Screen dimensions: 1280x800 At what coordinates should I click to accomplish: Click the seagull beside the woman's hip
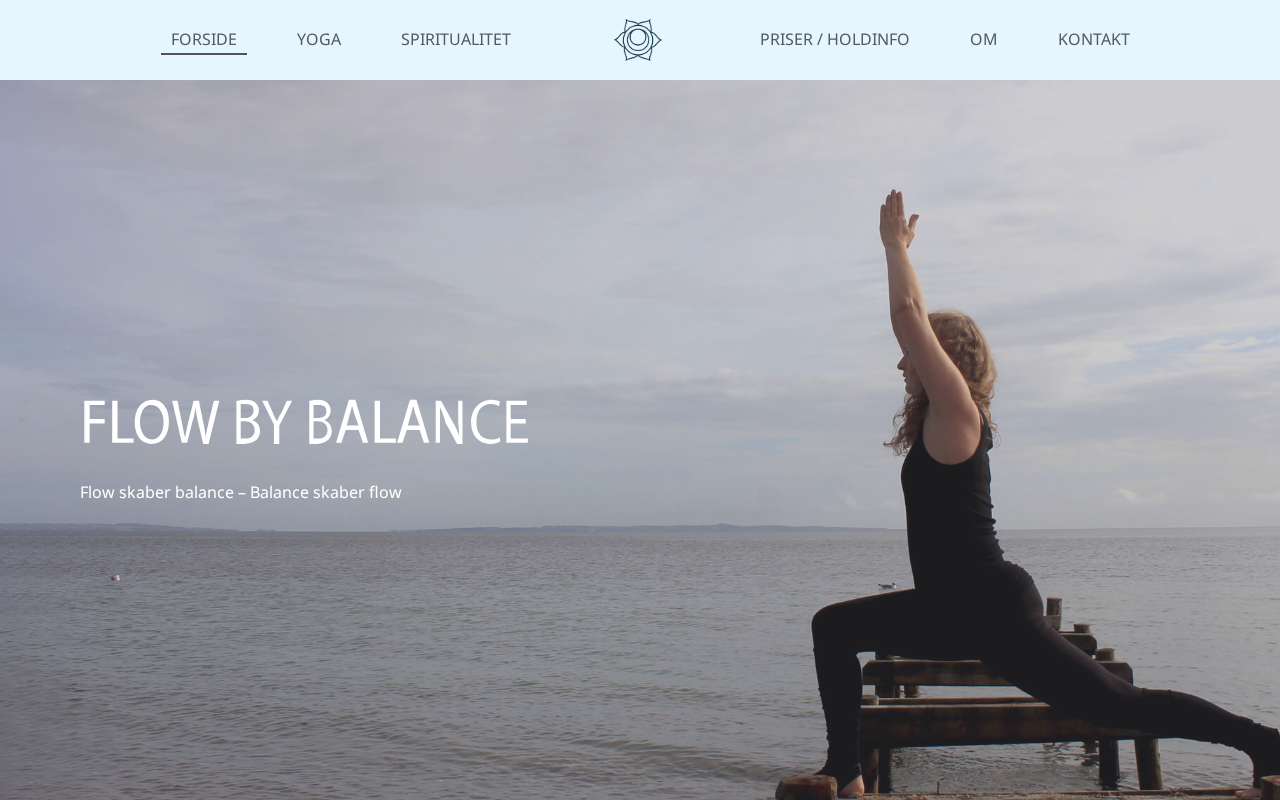coord(885,585)
